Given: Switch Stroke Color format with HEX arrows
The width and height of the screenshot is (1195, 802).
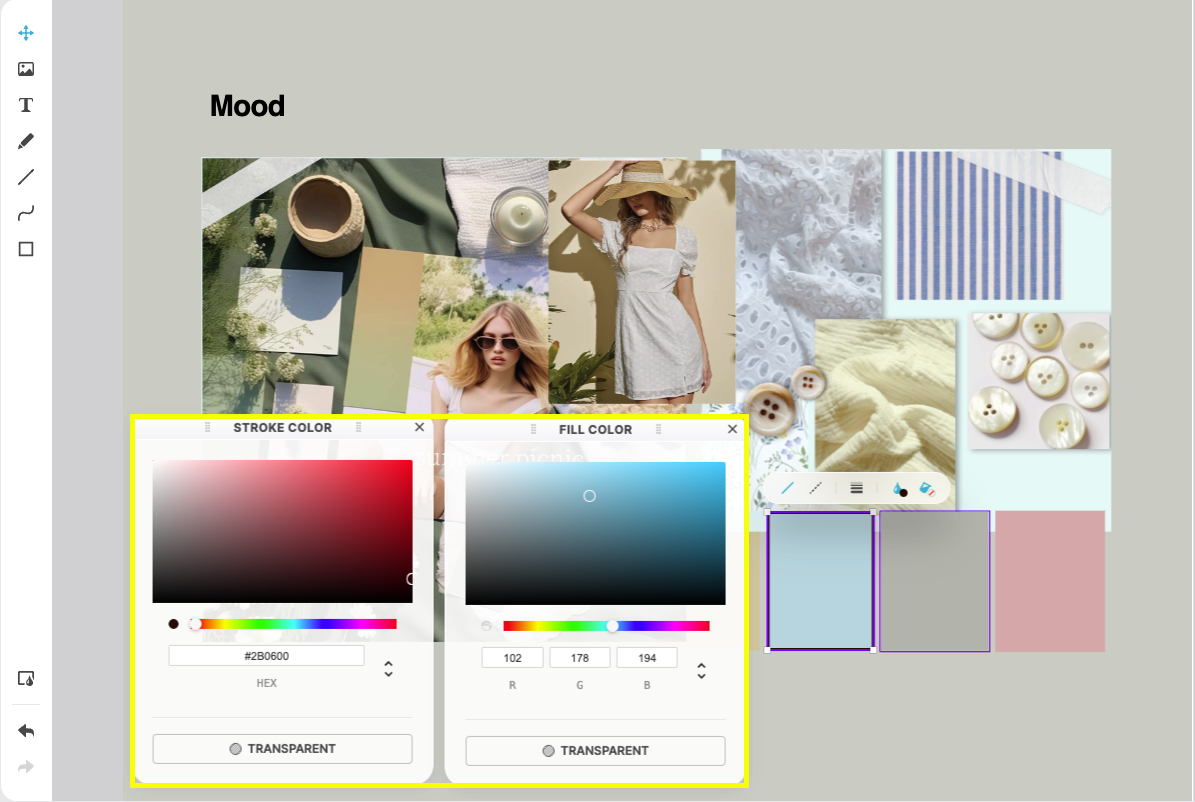Looking at the screenshot, I should coord(389,669).
